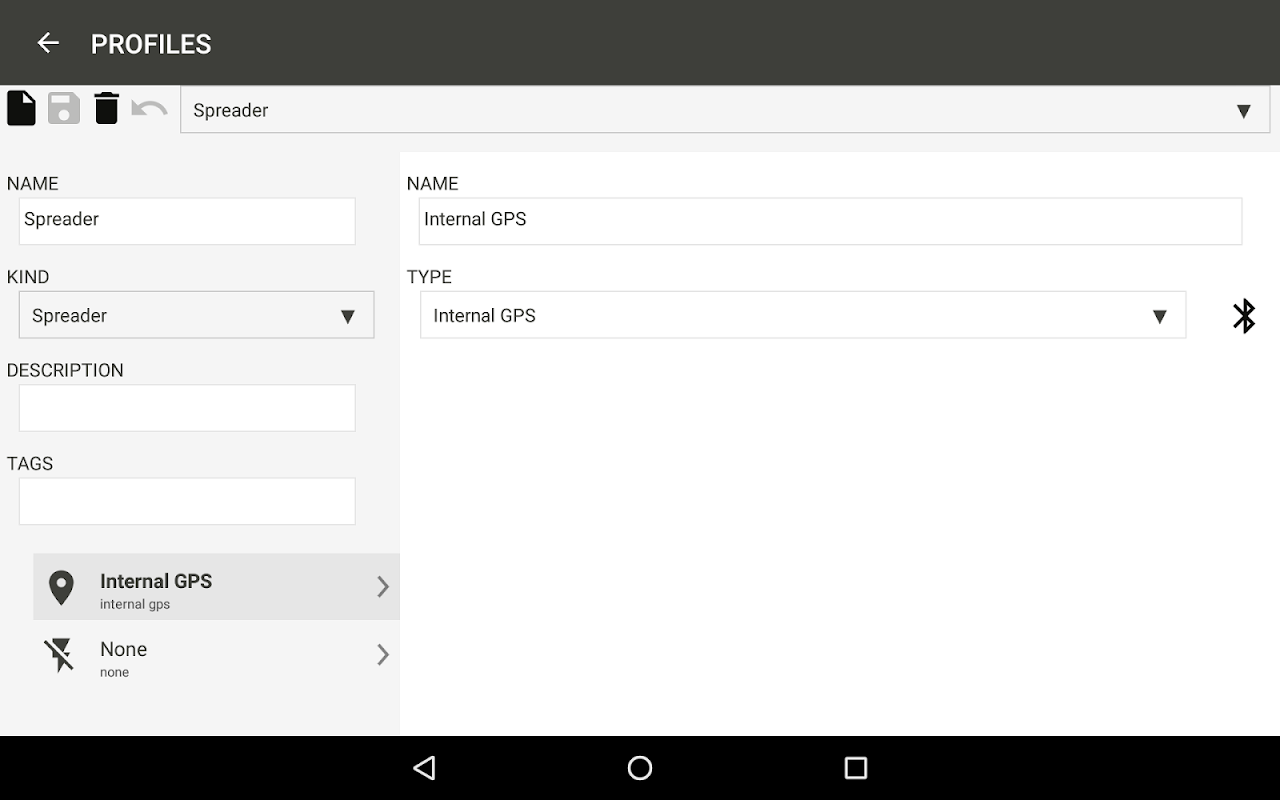Select the Internal GPS list item
The height and width of the screenshot is (800, 1280).
click(x=216, y=587)
